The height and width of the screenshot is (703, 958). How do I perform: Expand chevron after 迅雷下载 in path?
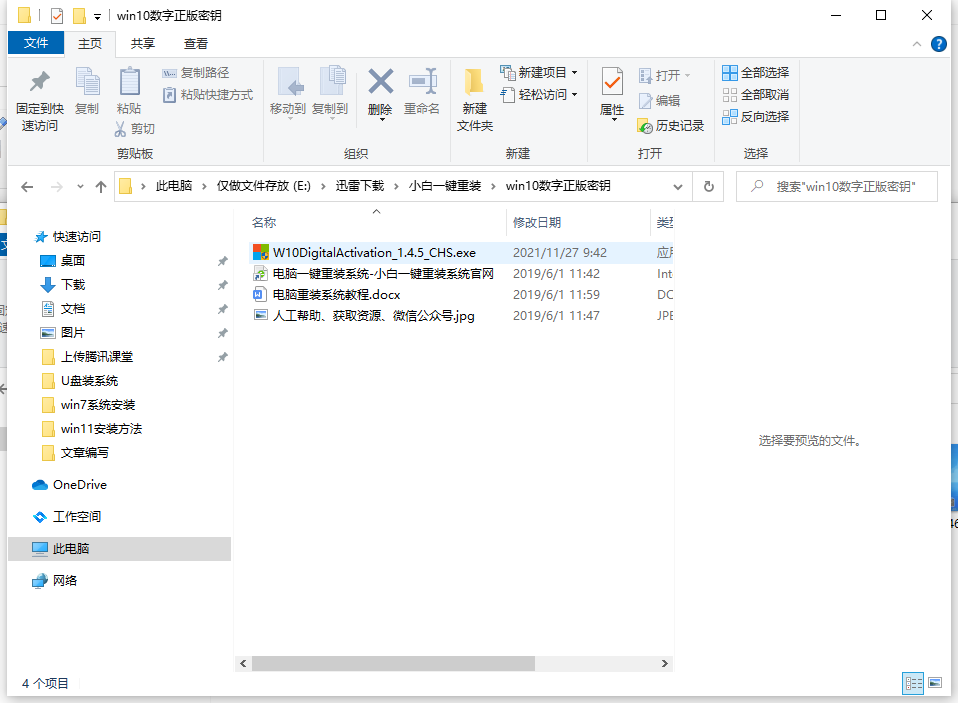point(397,186)
